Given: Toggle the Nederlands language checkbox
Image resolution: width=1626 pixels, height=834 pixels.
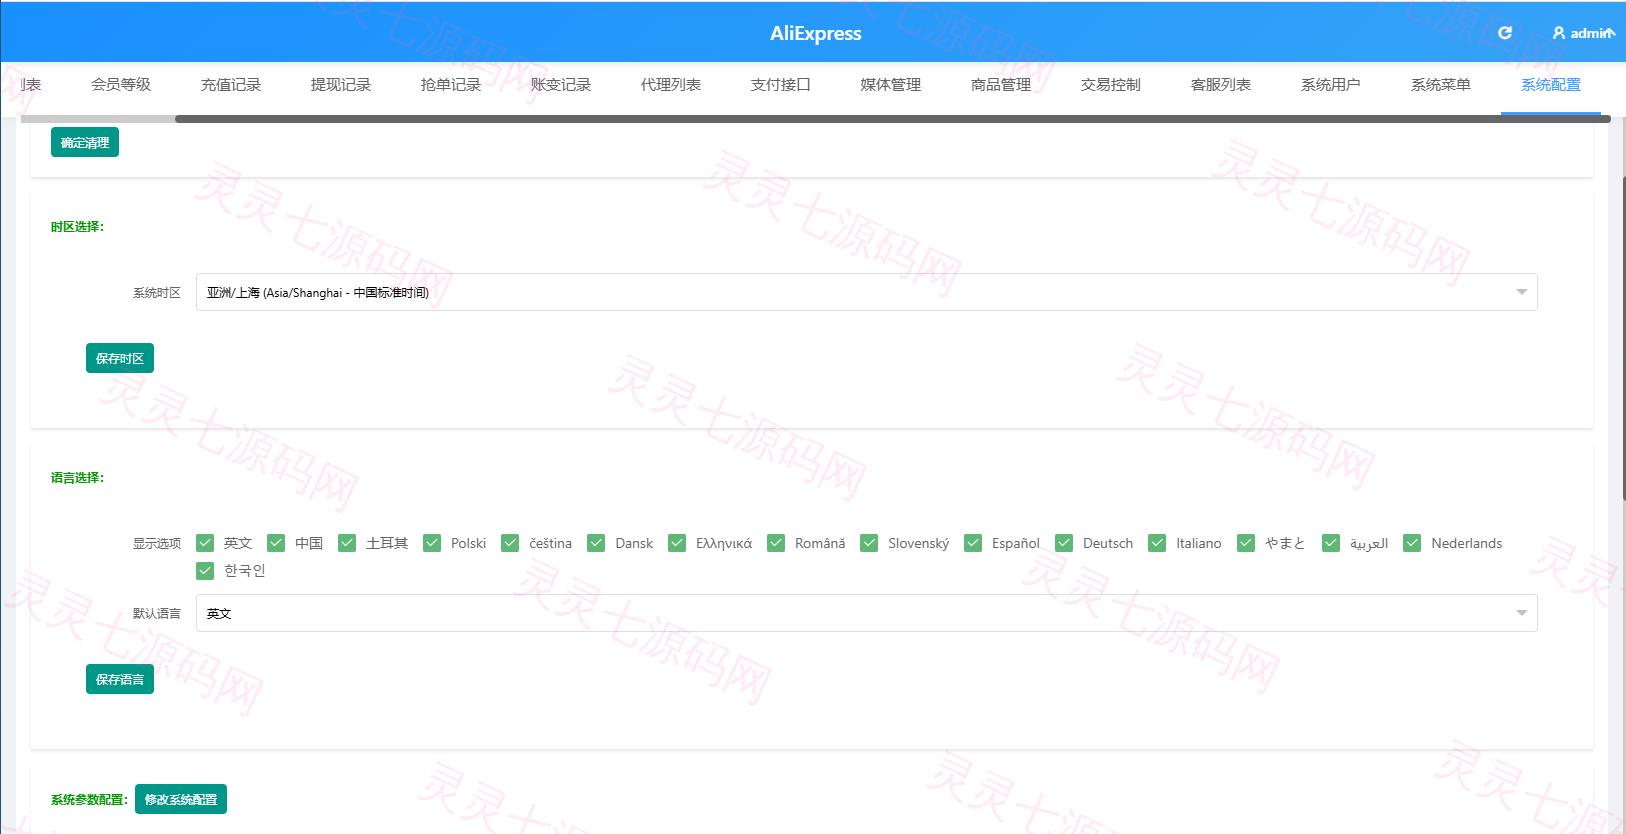Looking at the screenshot, I should pyautogui.click(x=1412, y=543).
